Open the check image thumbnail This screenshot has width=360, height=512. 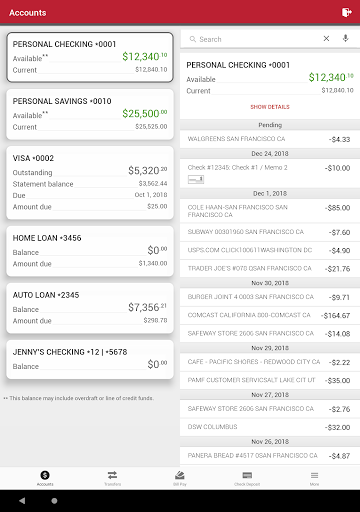[196, 180]
